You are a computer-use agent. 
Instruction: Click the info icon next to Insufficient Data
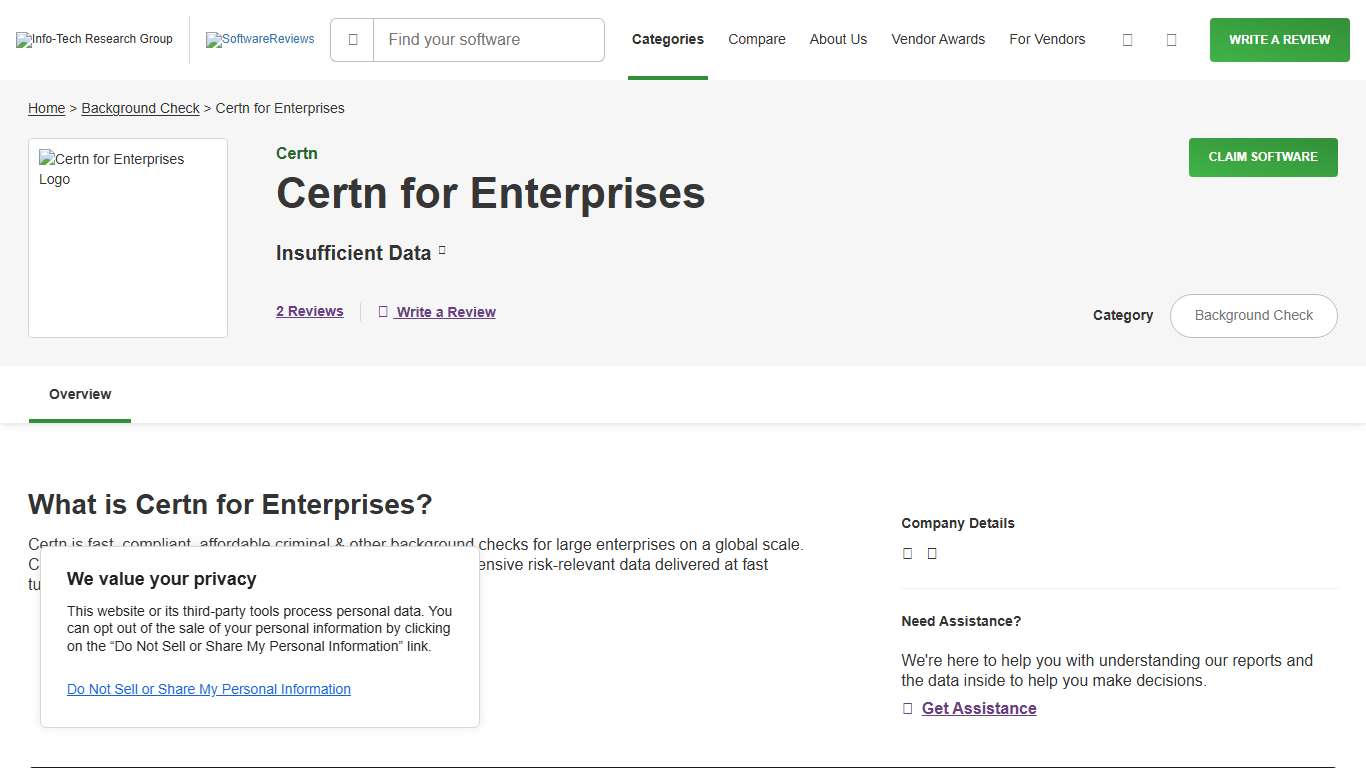tap(442, 250)
